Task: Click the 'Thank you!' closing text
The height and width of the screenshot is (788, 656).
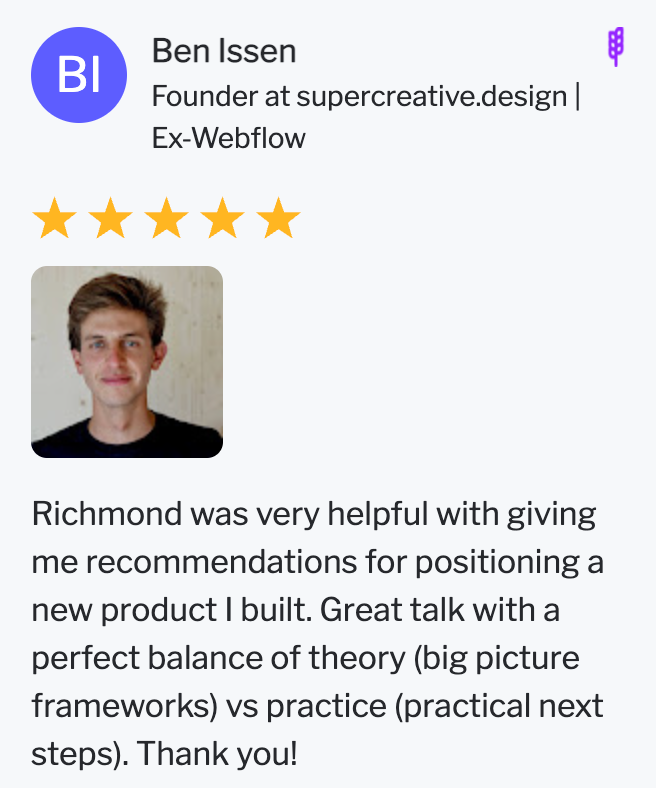Action: coord(217,754)
